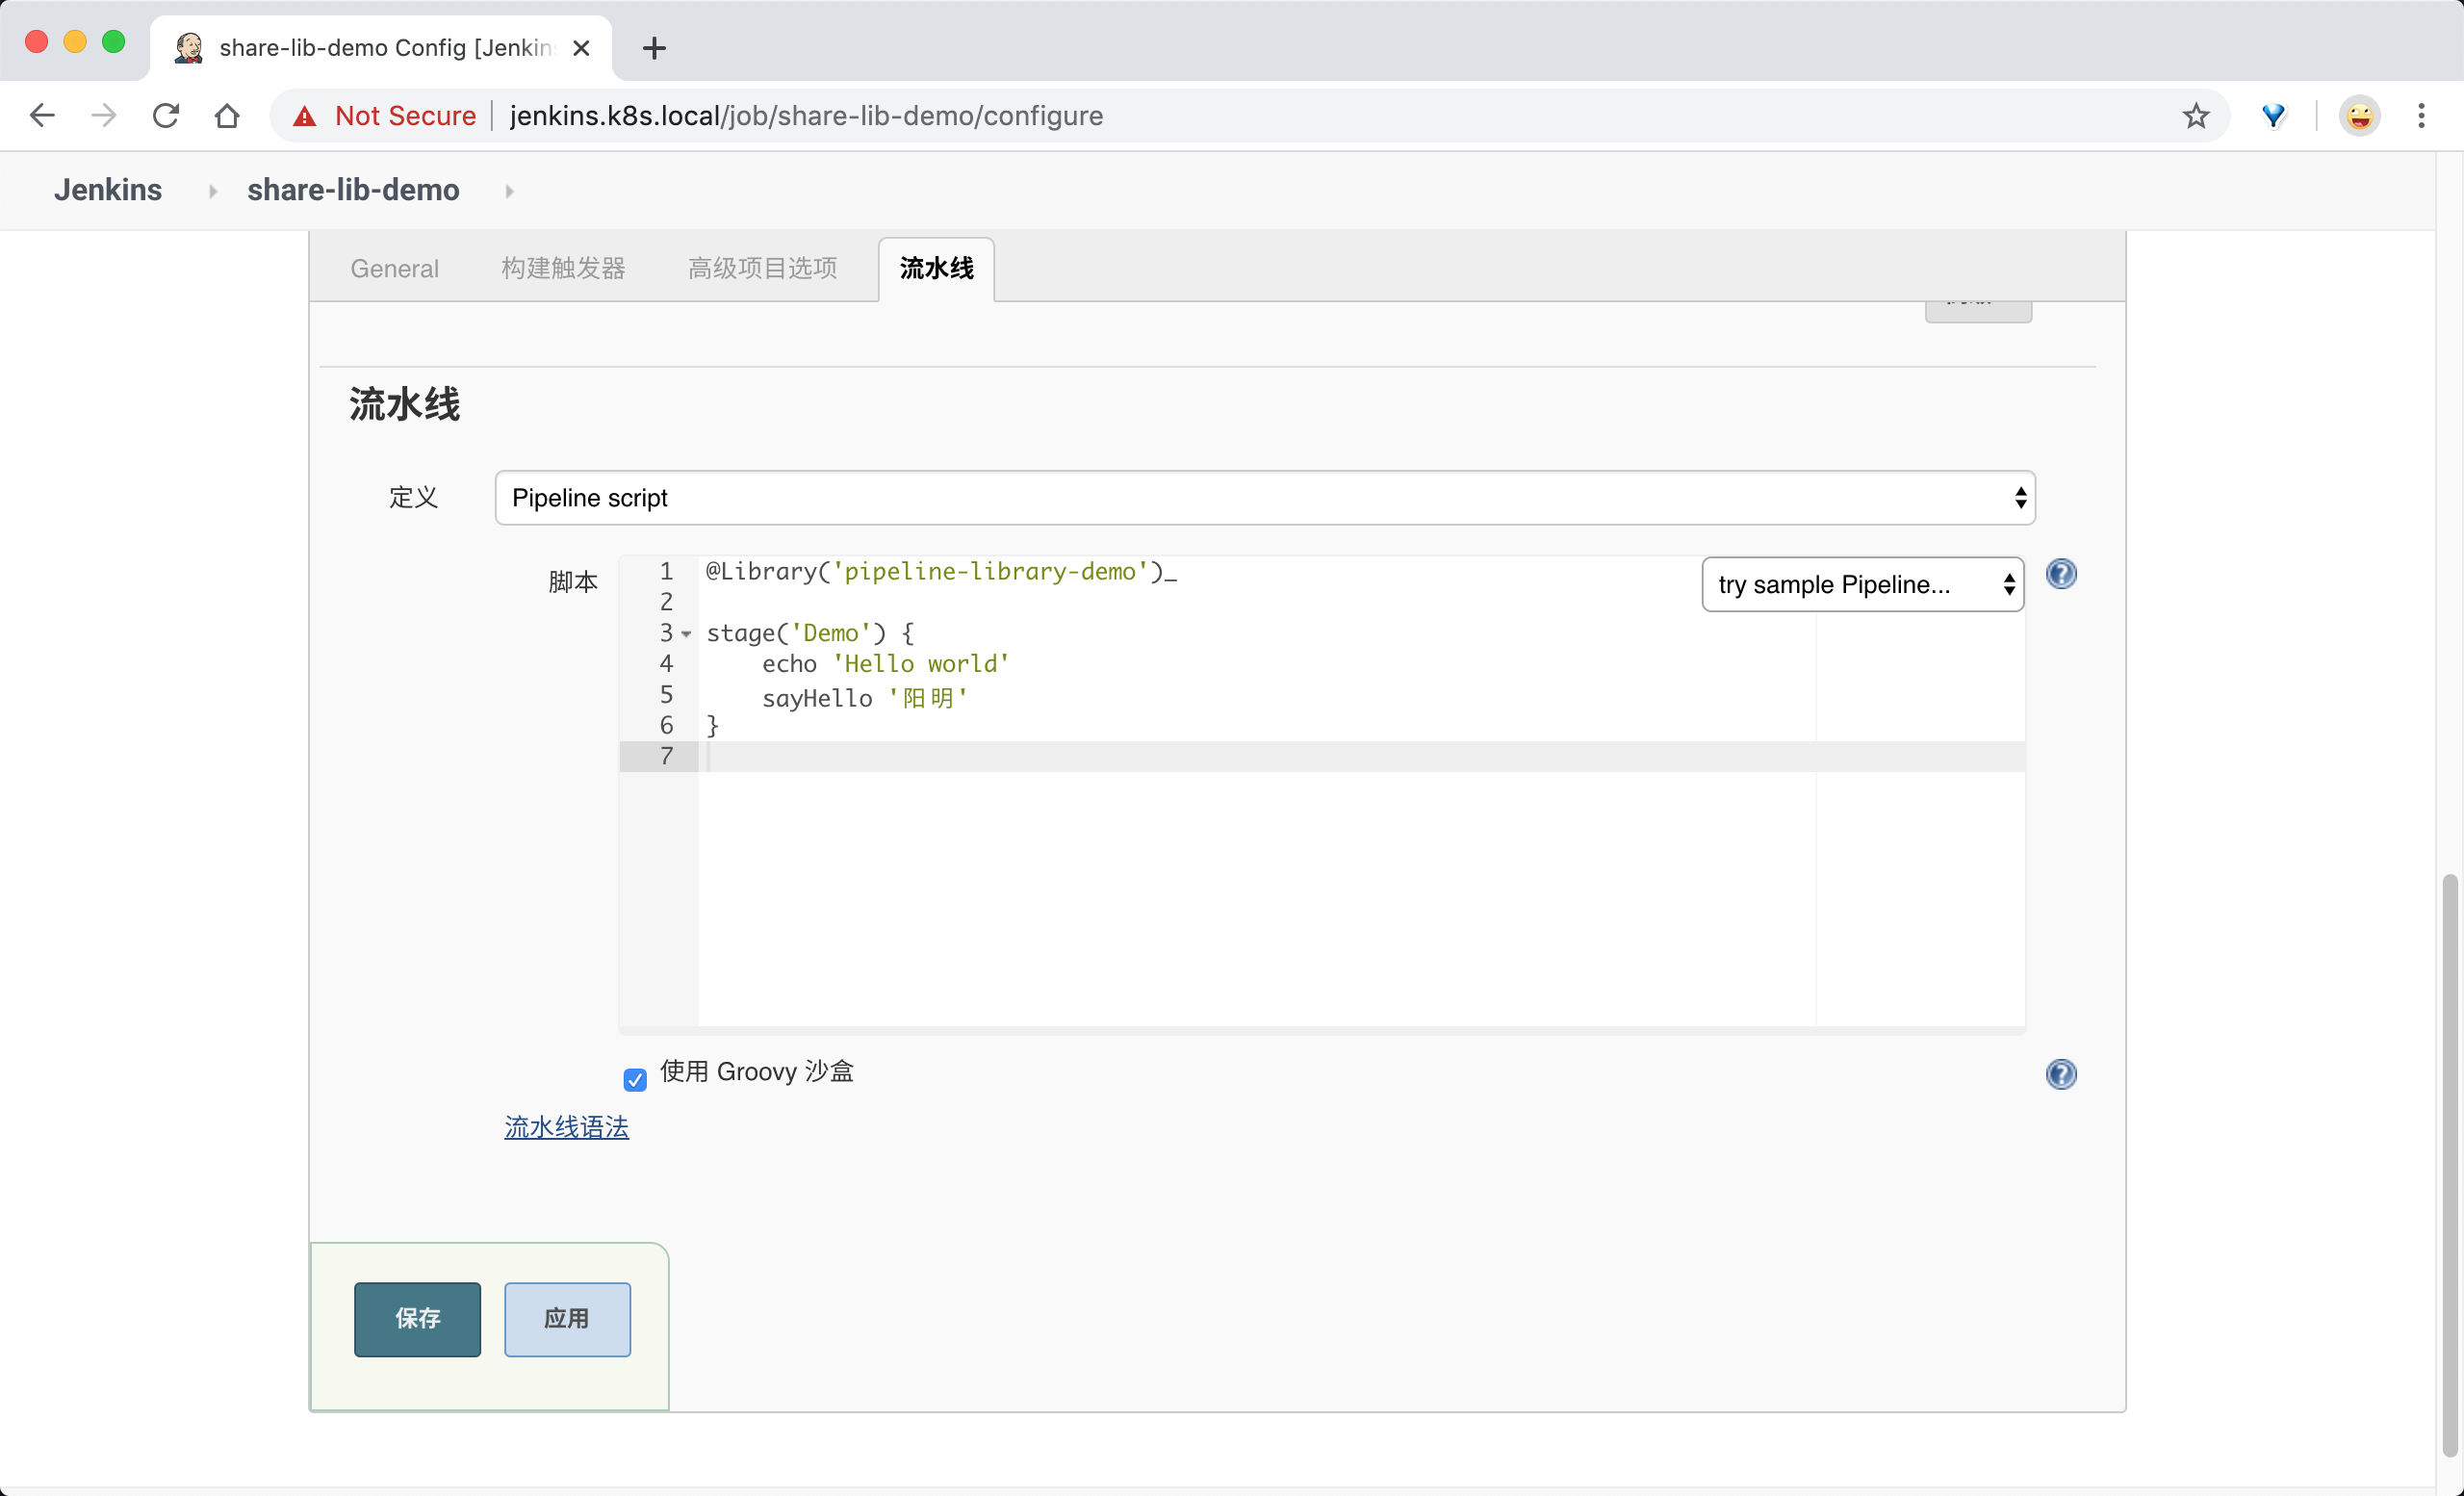Click the blue extension icon near the address bar

(2274, 115)
